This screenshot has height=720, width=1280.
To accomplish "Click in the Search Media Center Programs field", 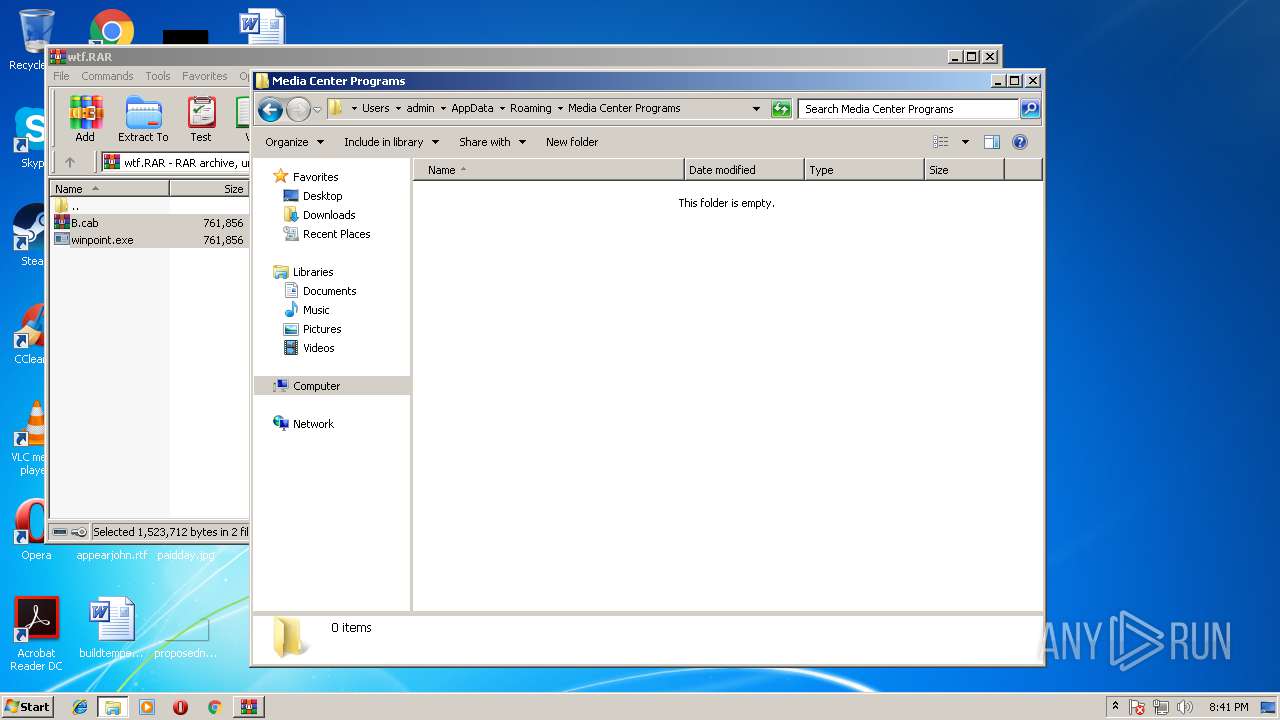I will (909, 109).
